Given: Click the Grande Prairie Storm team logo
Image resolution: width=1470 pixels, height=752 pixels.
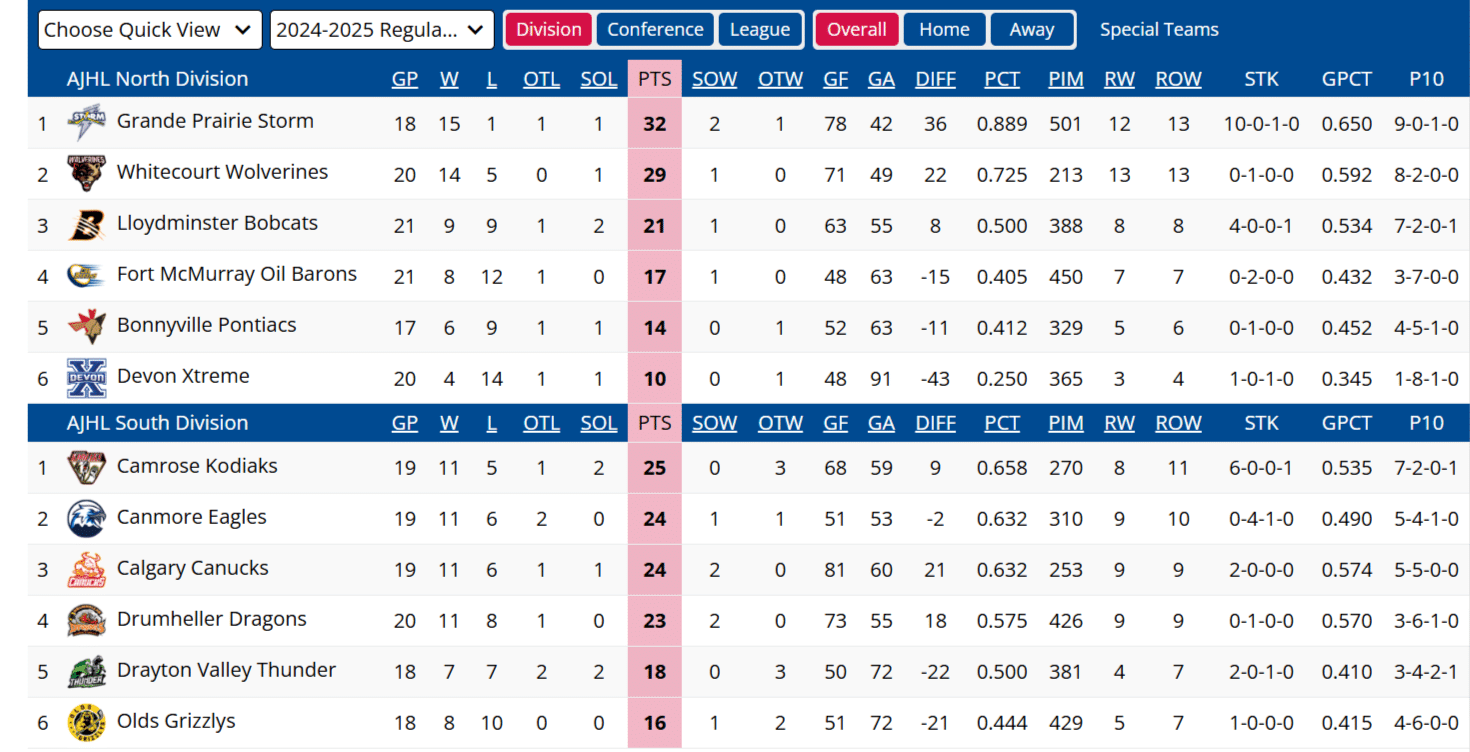Looking at the screenshot, I should click(x=86, y=123).
